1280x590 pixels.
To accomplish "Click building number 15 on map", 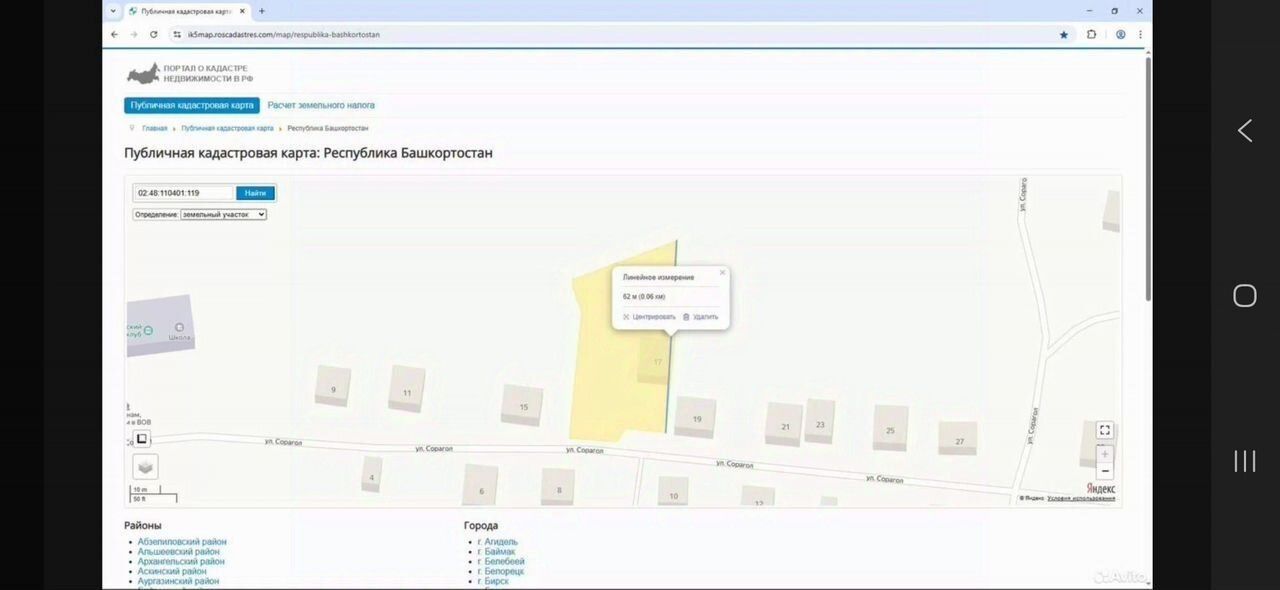I will point(523,406).
